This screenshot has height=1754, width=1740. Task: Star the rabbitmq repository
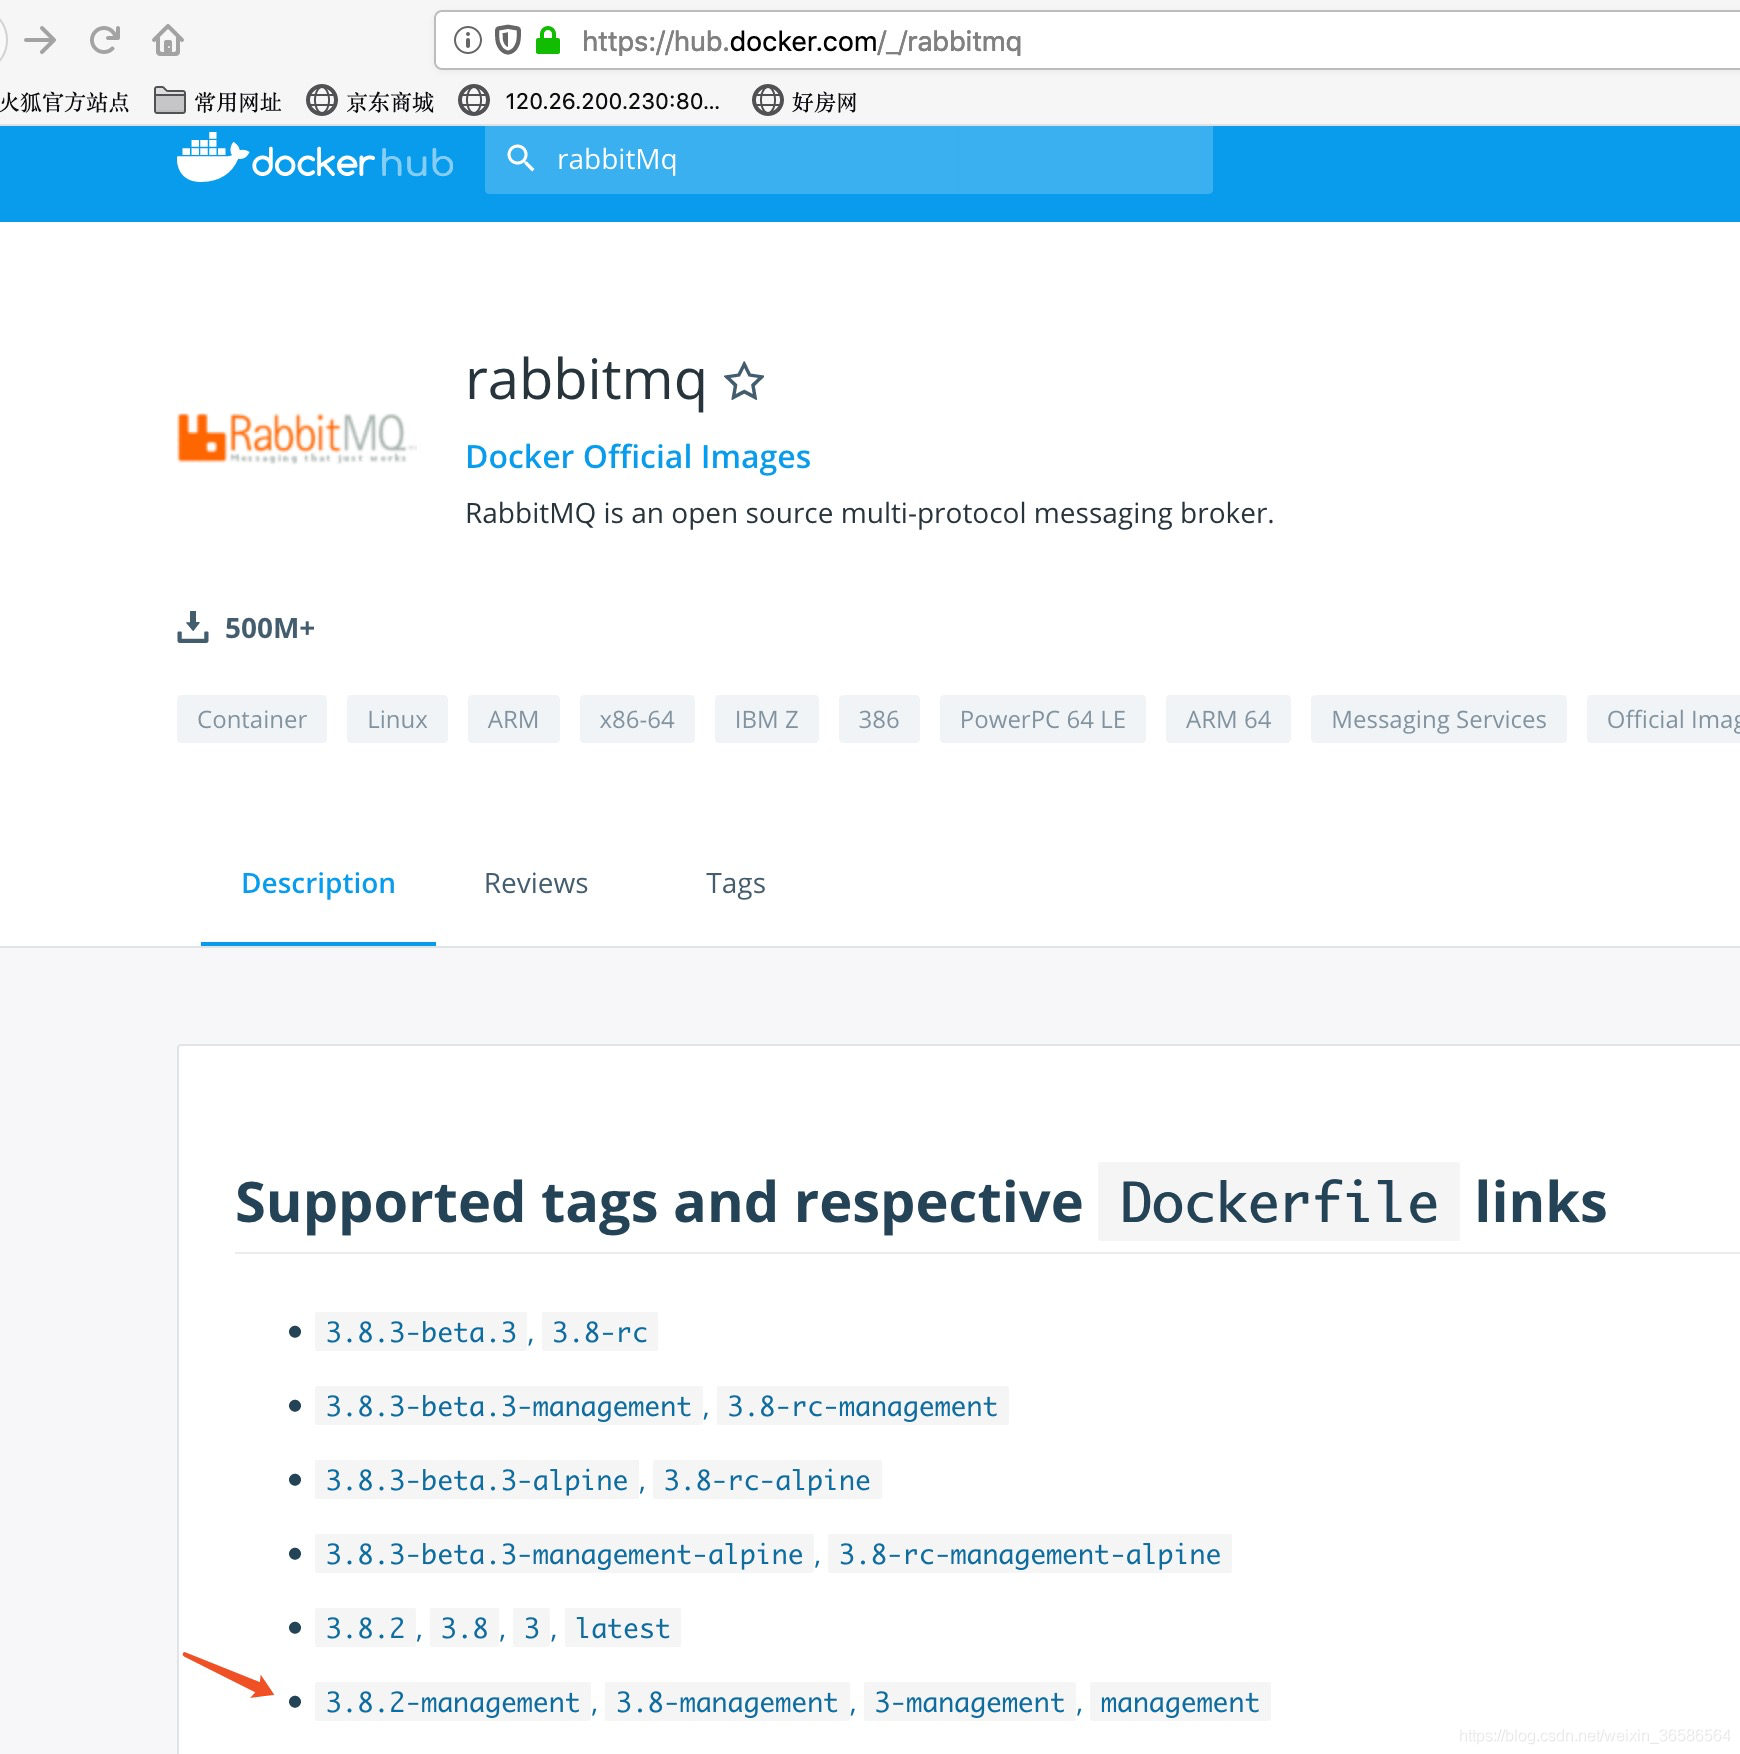(744, 381)
